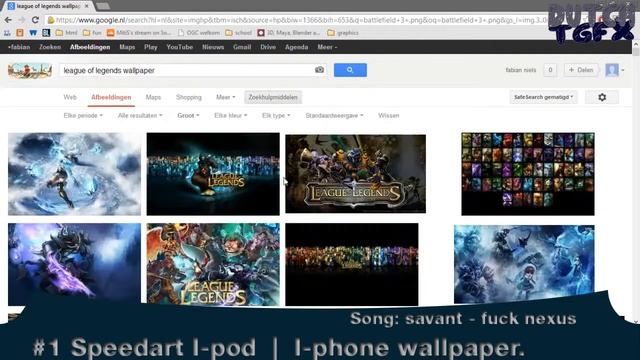The width and height of the screenshot is (640, 360).
Task: Open the purple sword champion thumbnail
Action: click(x=74, y=264)
